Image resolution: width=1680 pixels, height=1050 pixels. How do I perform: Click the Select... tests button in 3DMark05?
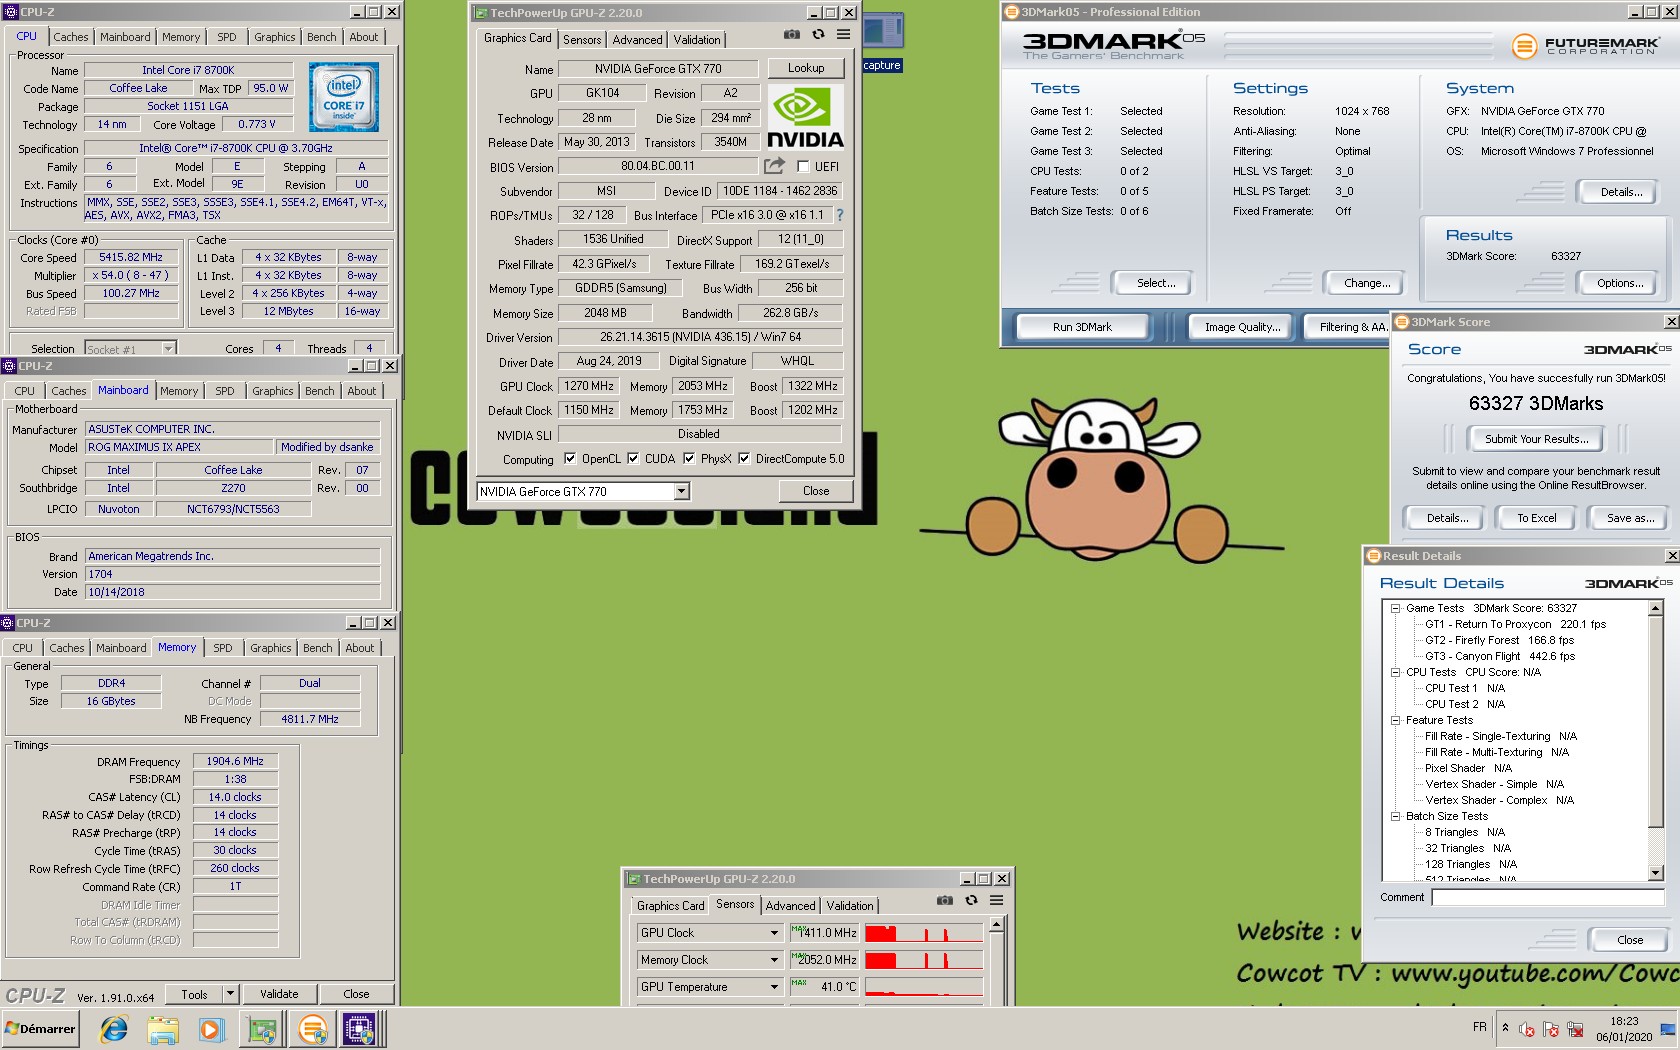1156,283
